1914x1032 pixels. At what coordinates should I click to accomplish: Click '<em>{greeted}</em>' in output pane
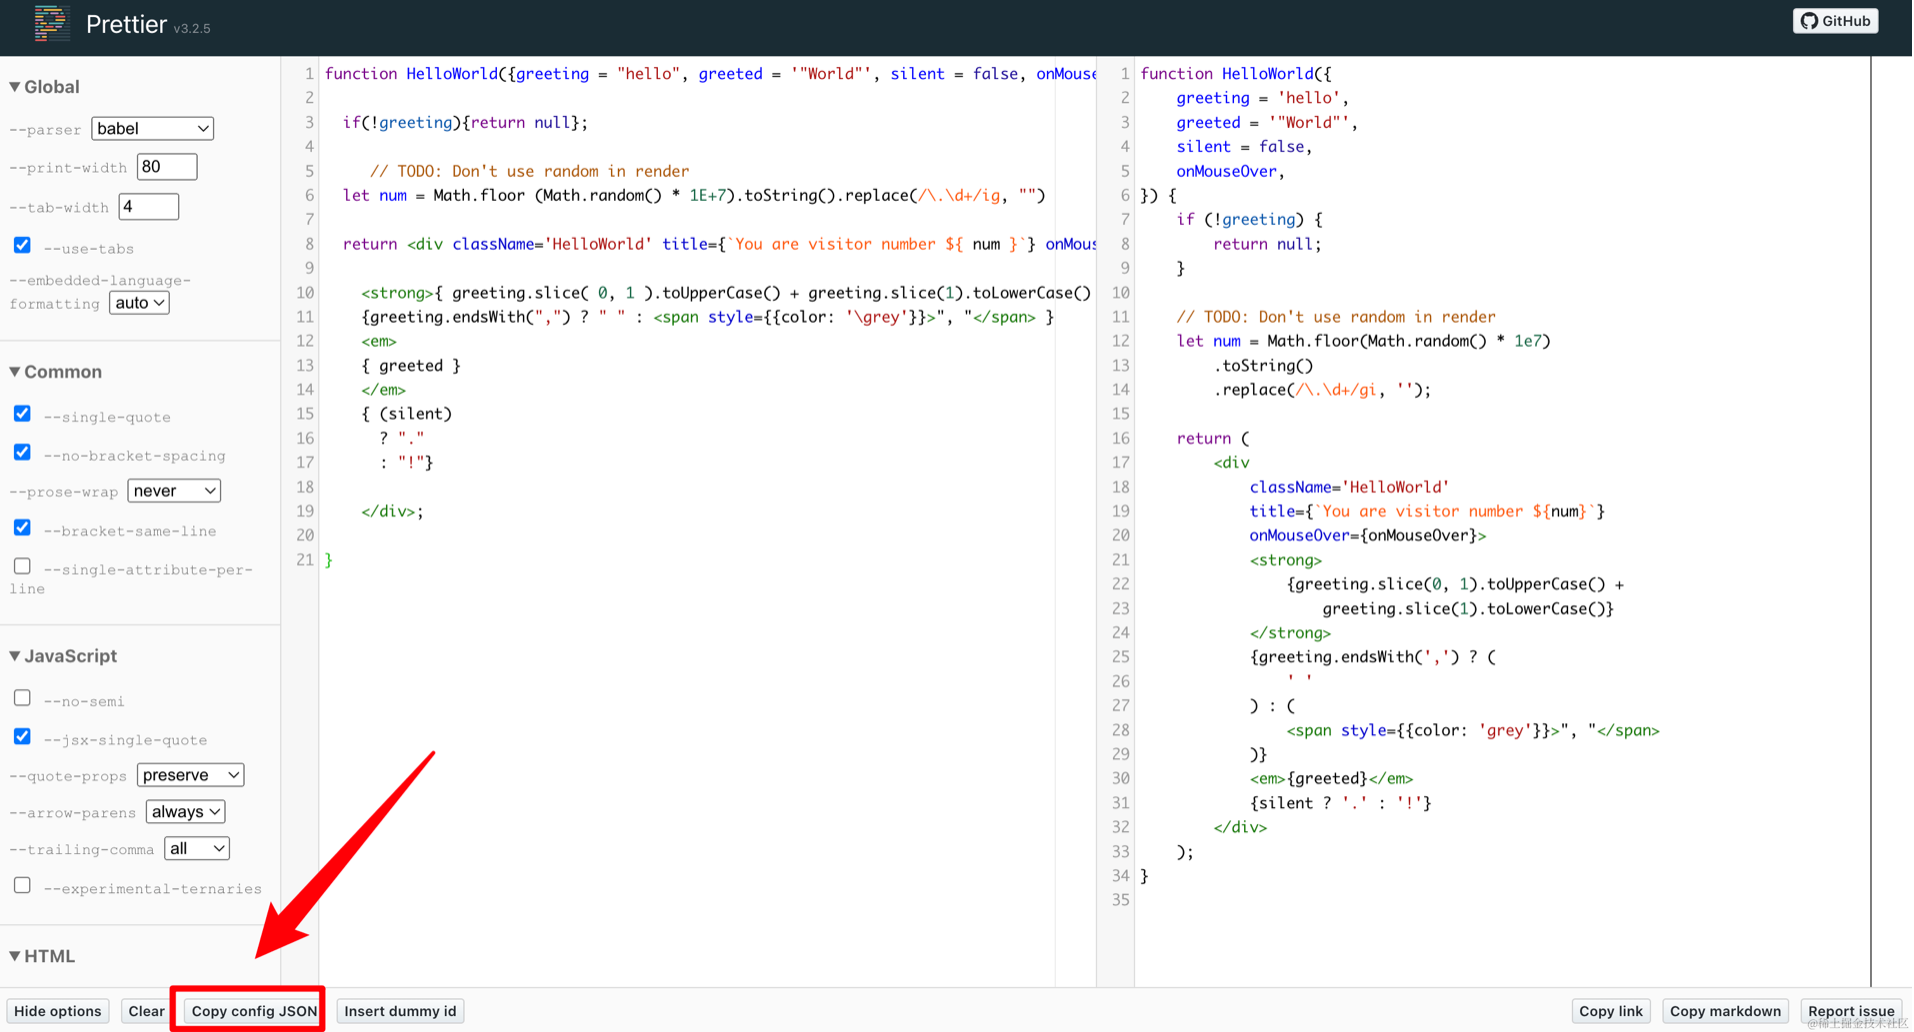pos(1331,778)
